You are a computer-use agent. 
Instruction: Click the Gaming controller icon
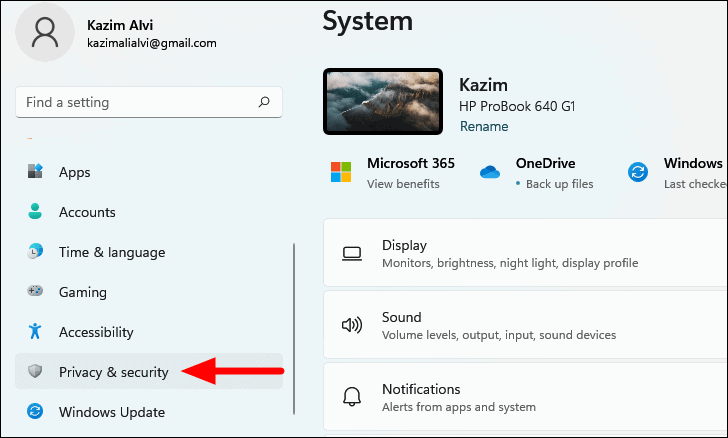[x=35, y=291]
